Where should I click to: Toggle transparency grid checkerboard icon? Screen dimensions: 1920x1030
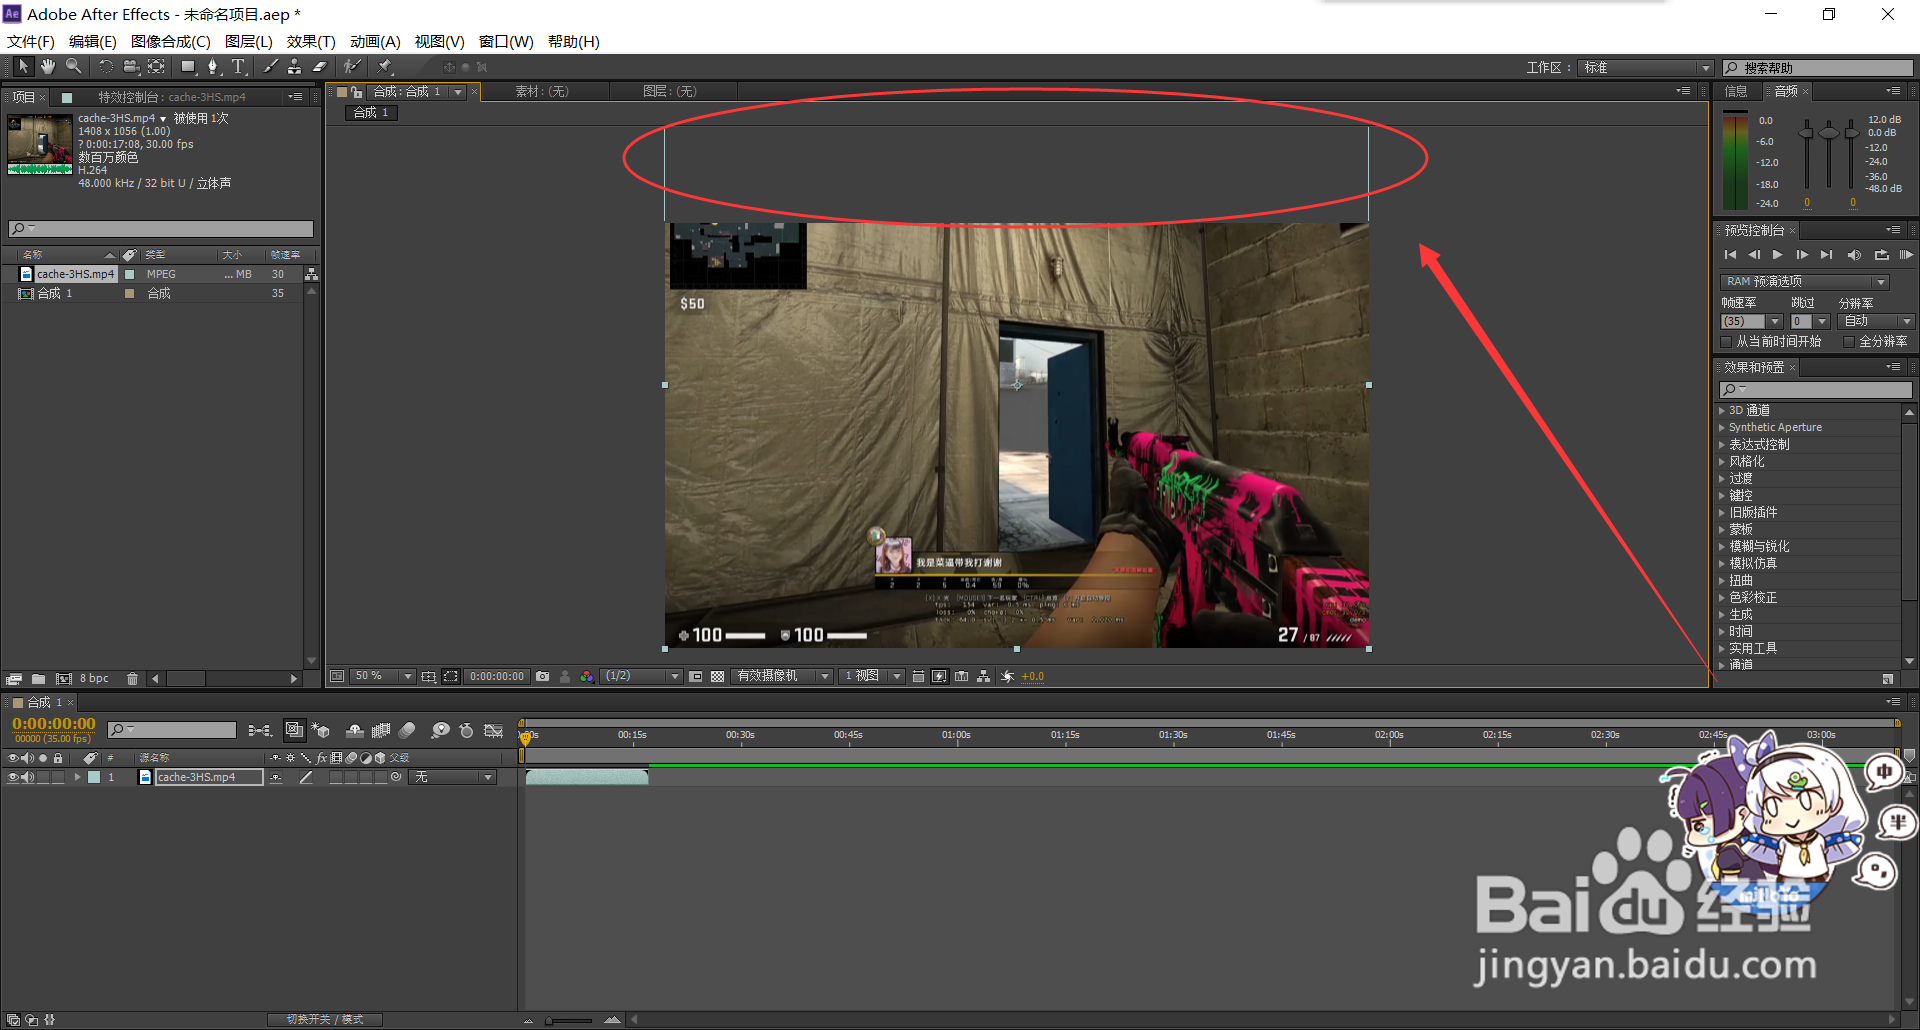(x=717, y=676)
